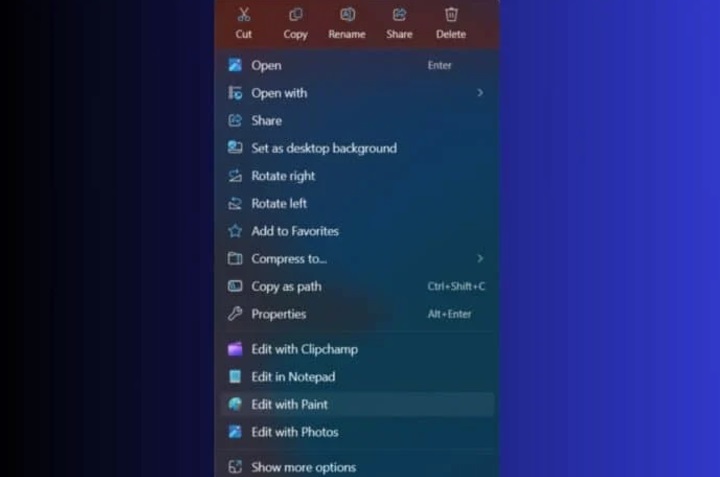Expand the Compress to submenu arrow
The image size is (720, 477).
tap(480, 258)
